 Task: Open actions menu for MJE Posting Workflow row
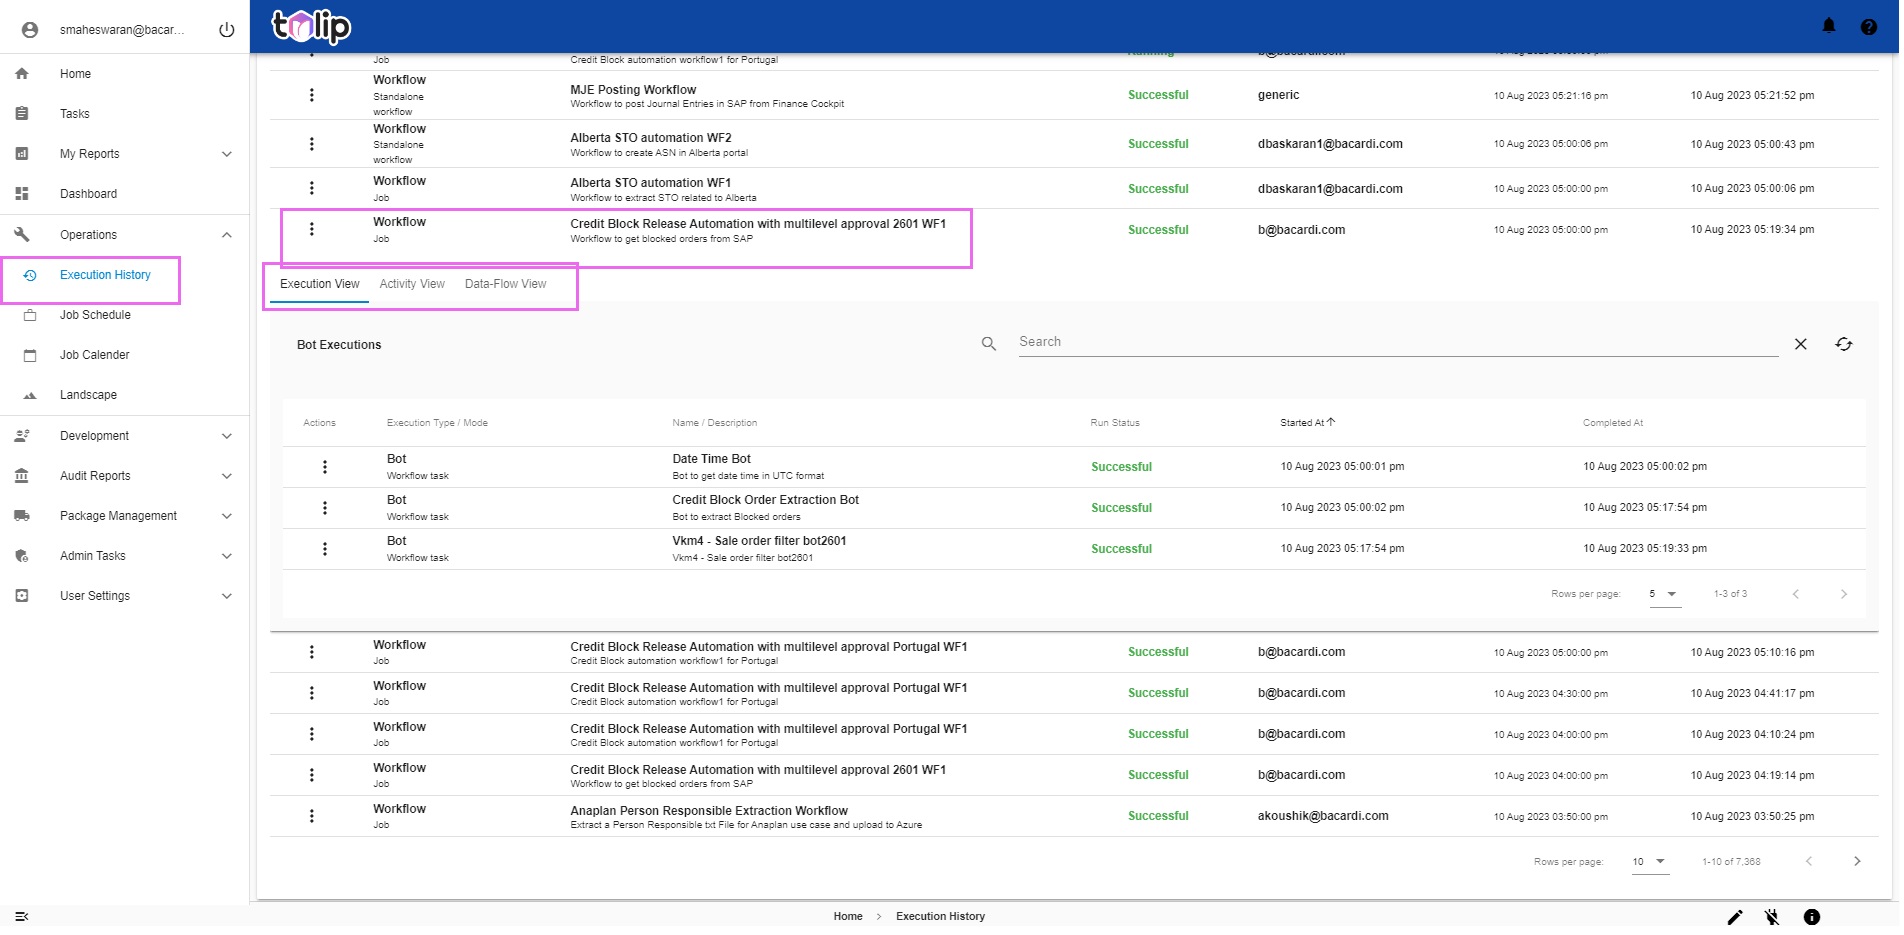pyautogui.click(x=312, y=95)
